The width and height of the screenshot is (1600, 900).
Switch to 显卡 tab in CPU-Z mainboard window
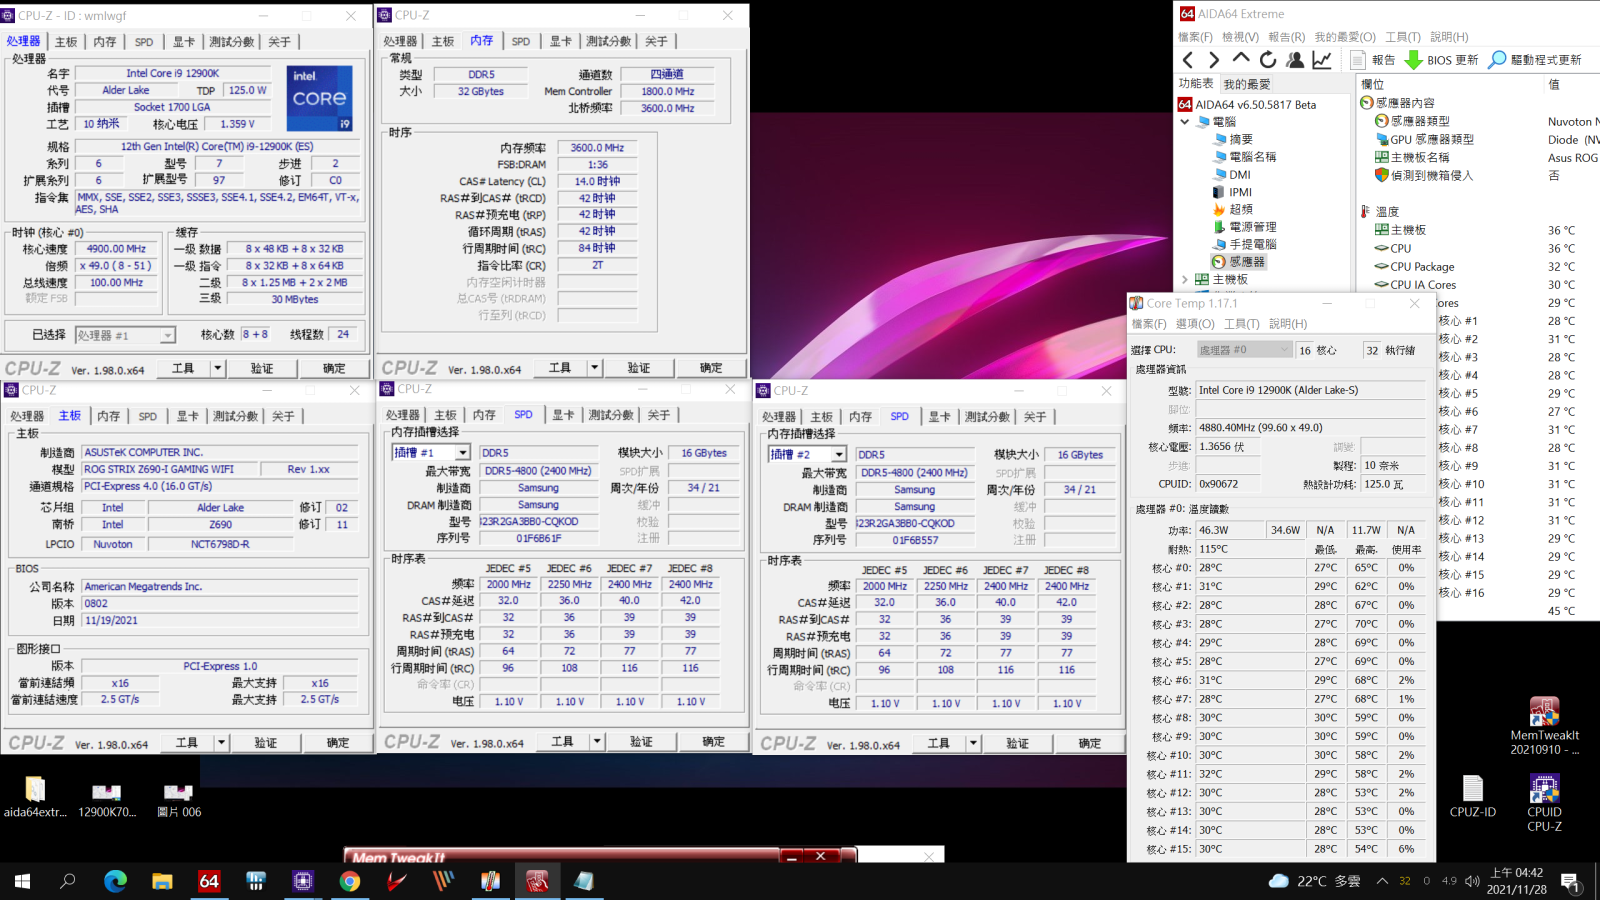point(188,416)
